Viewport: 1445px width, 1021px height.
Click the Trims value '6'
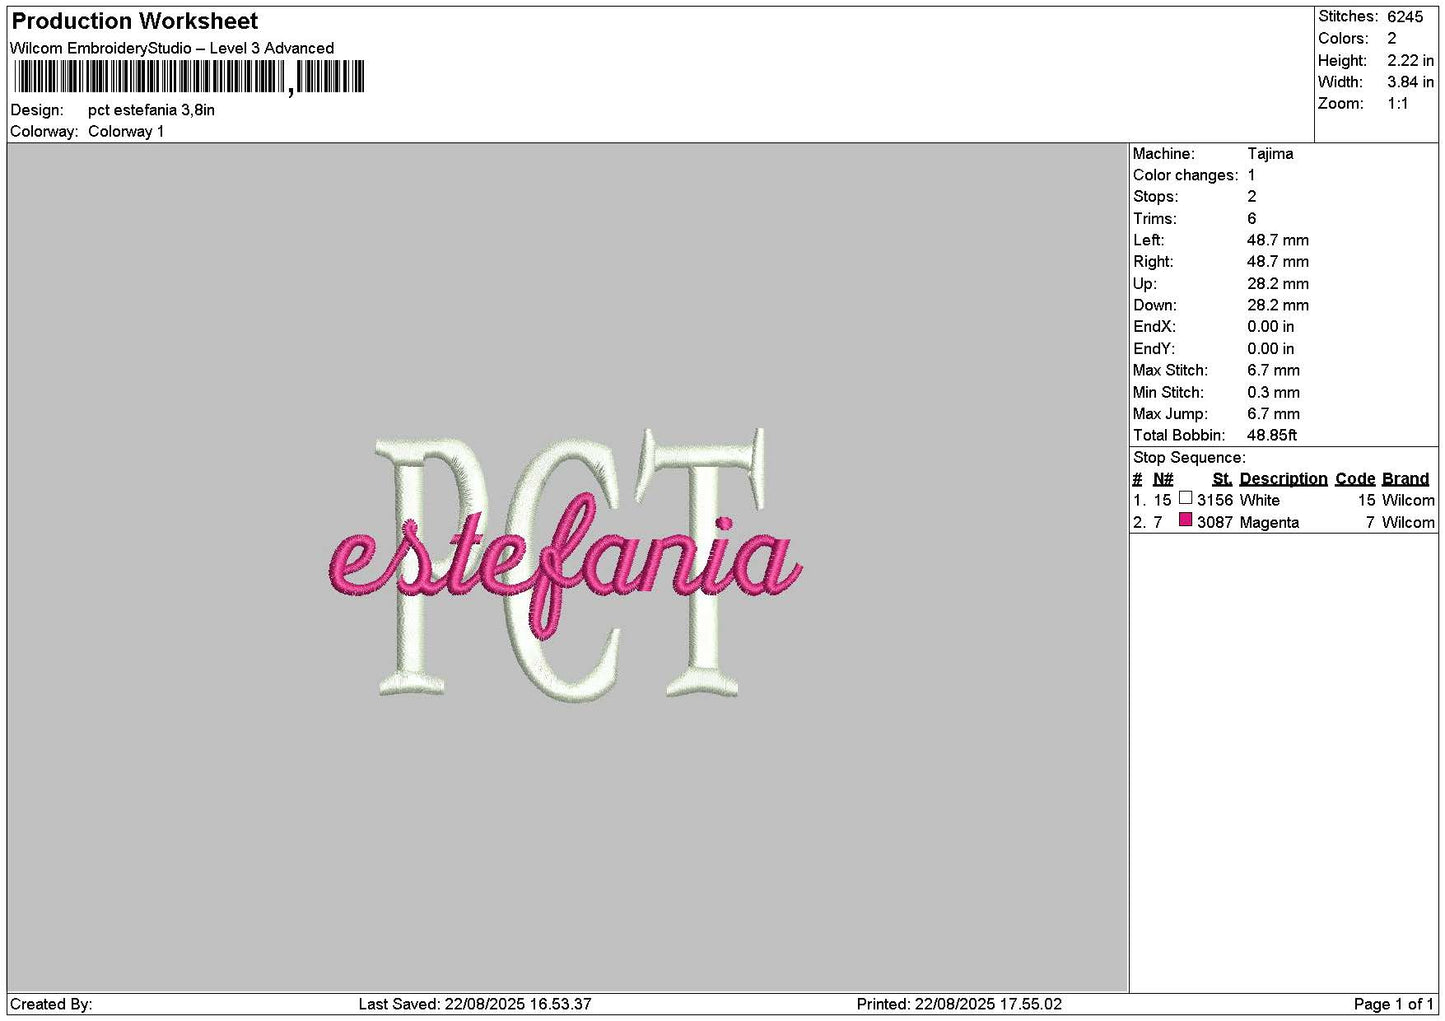pos(1252,219)
